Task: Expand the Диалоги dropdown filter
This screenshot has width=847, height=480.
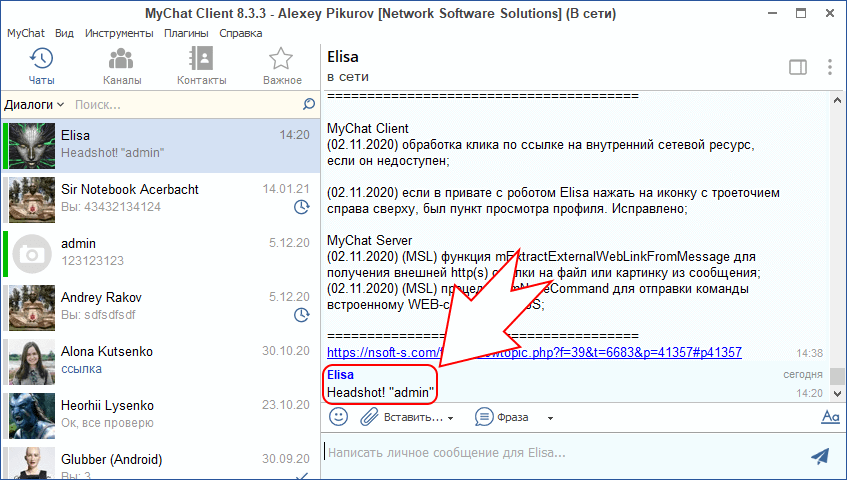Action: (x=34, y=104)
